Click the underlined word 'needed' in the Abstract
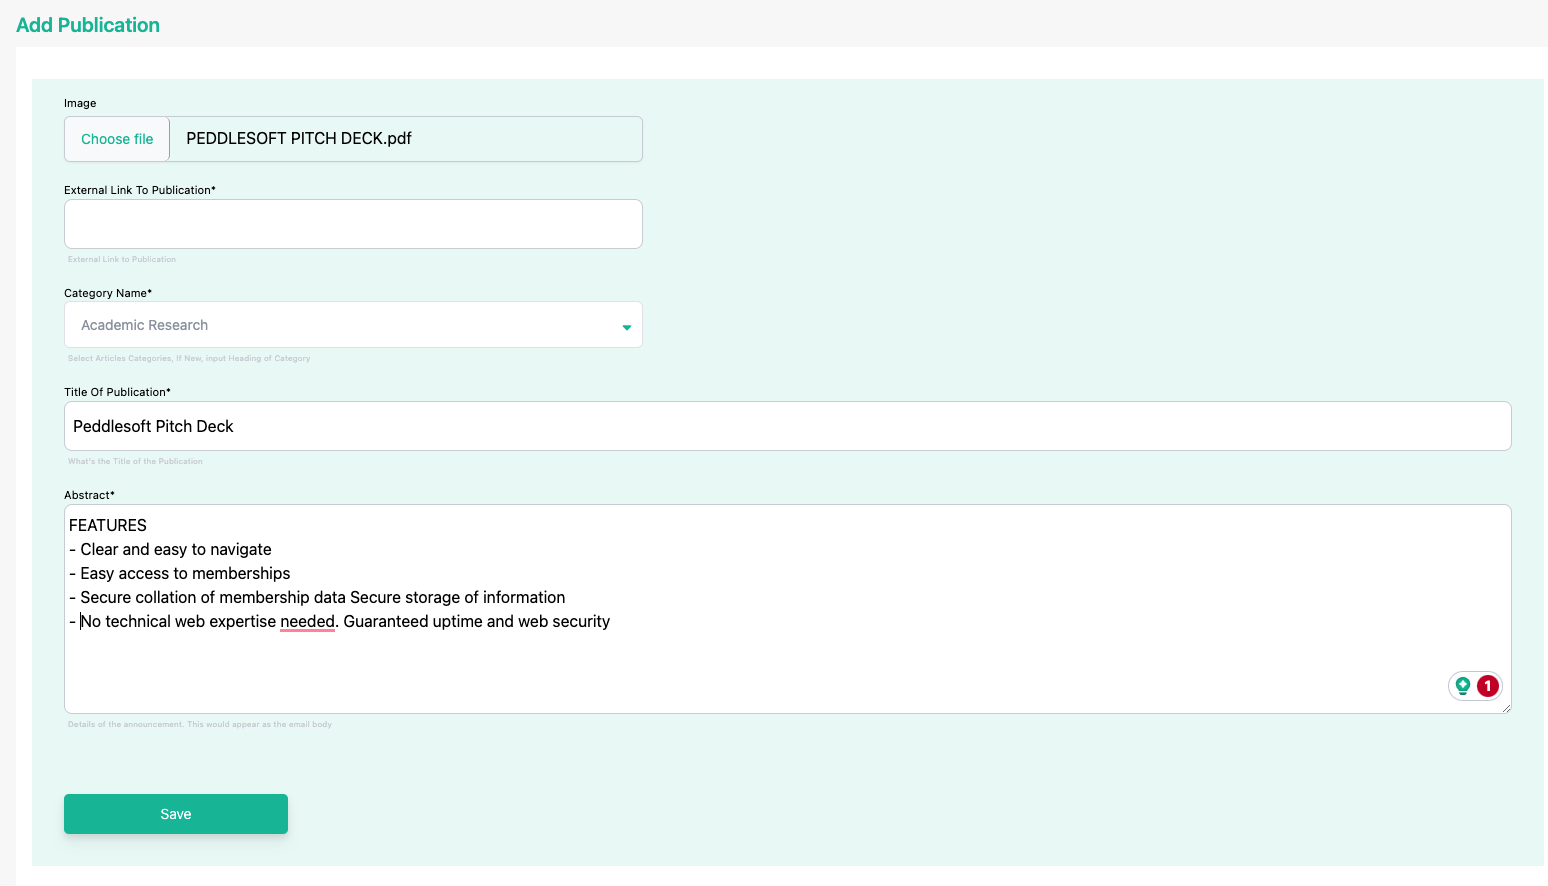 (x=307, y=622)
